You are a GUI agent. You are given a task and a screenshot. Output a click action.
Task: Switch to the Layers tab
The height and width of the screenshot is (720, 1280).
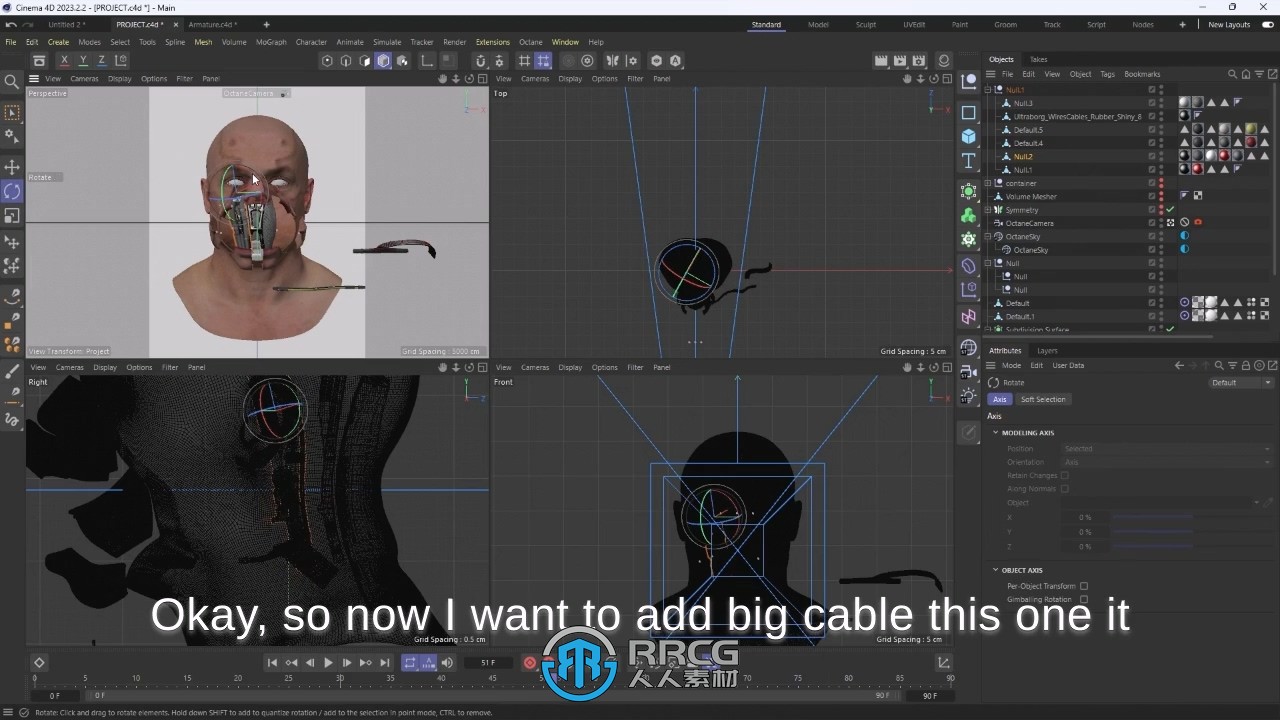1047,351
